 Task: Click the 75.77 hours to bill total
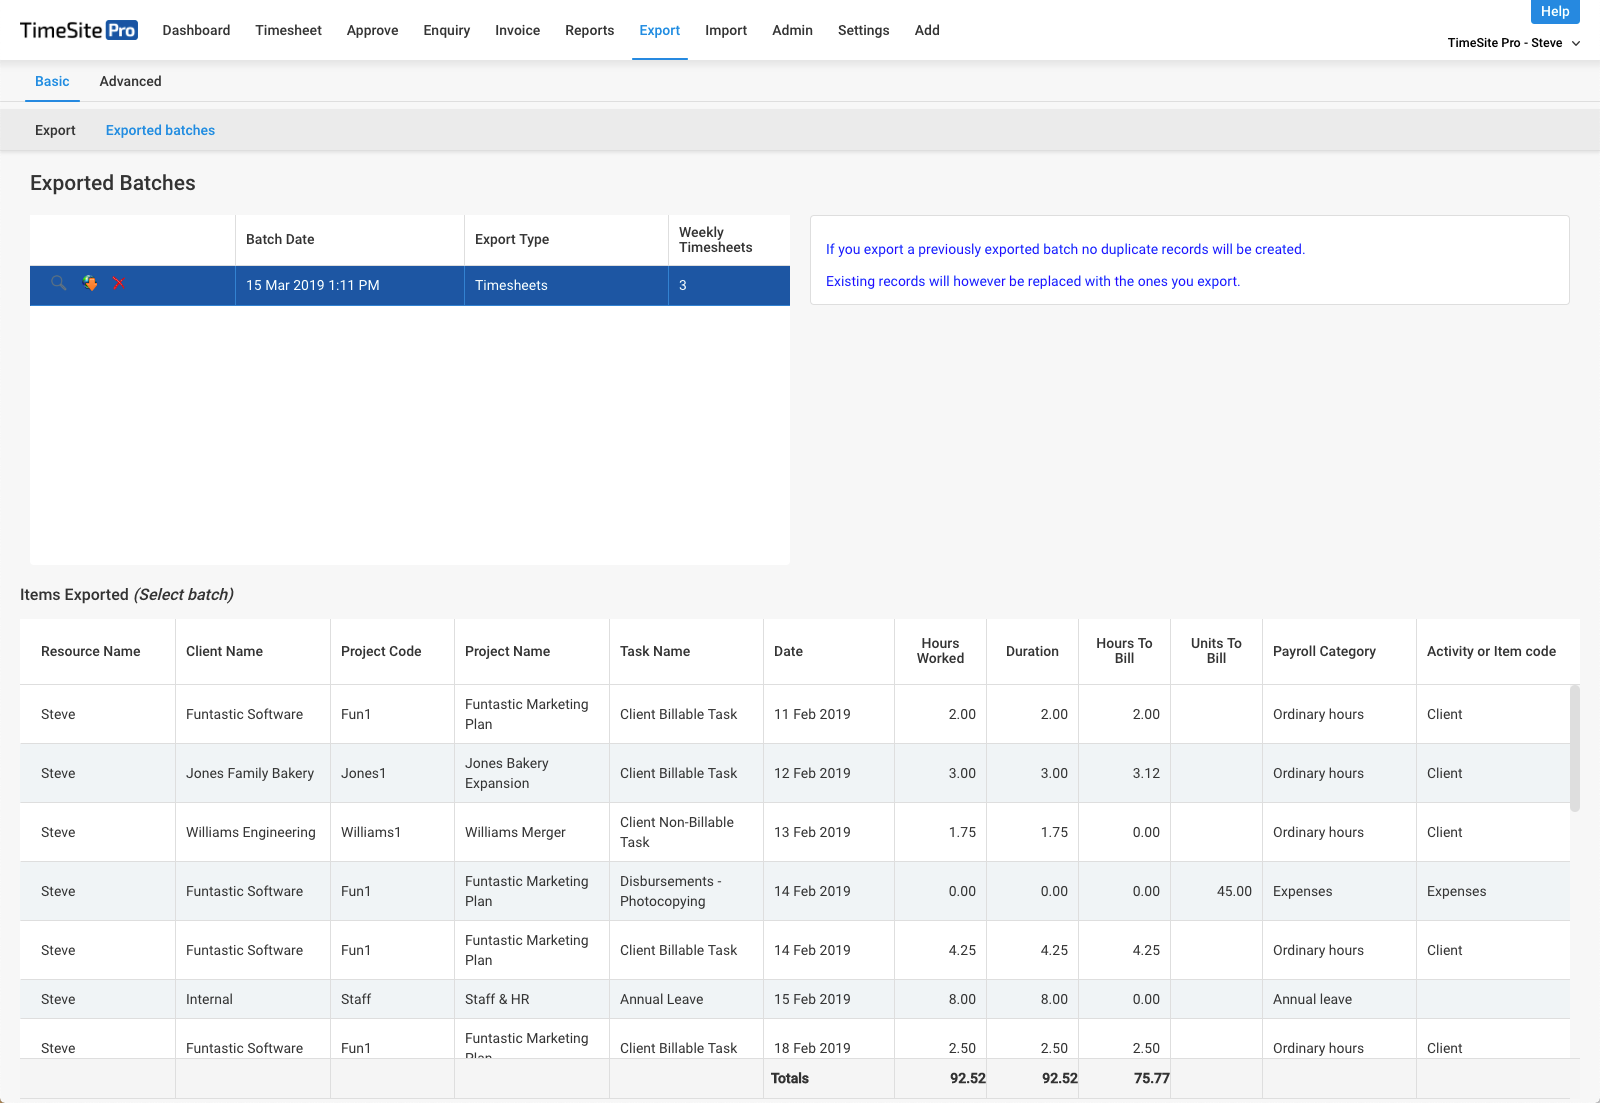click(x=1152, y=1078)
